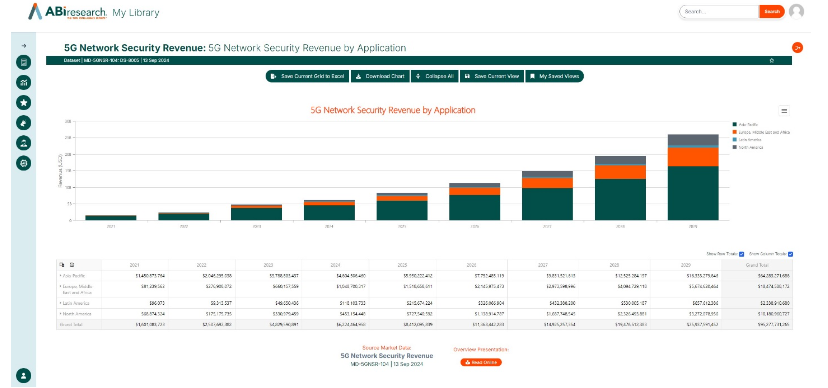Click the Download Chart button

point(380,77)
